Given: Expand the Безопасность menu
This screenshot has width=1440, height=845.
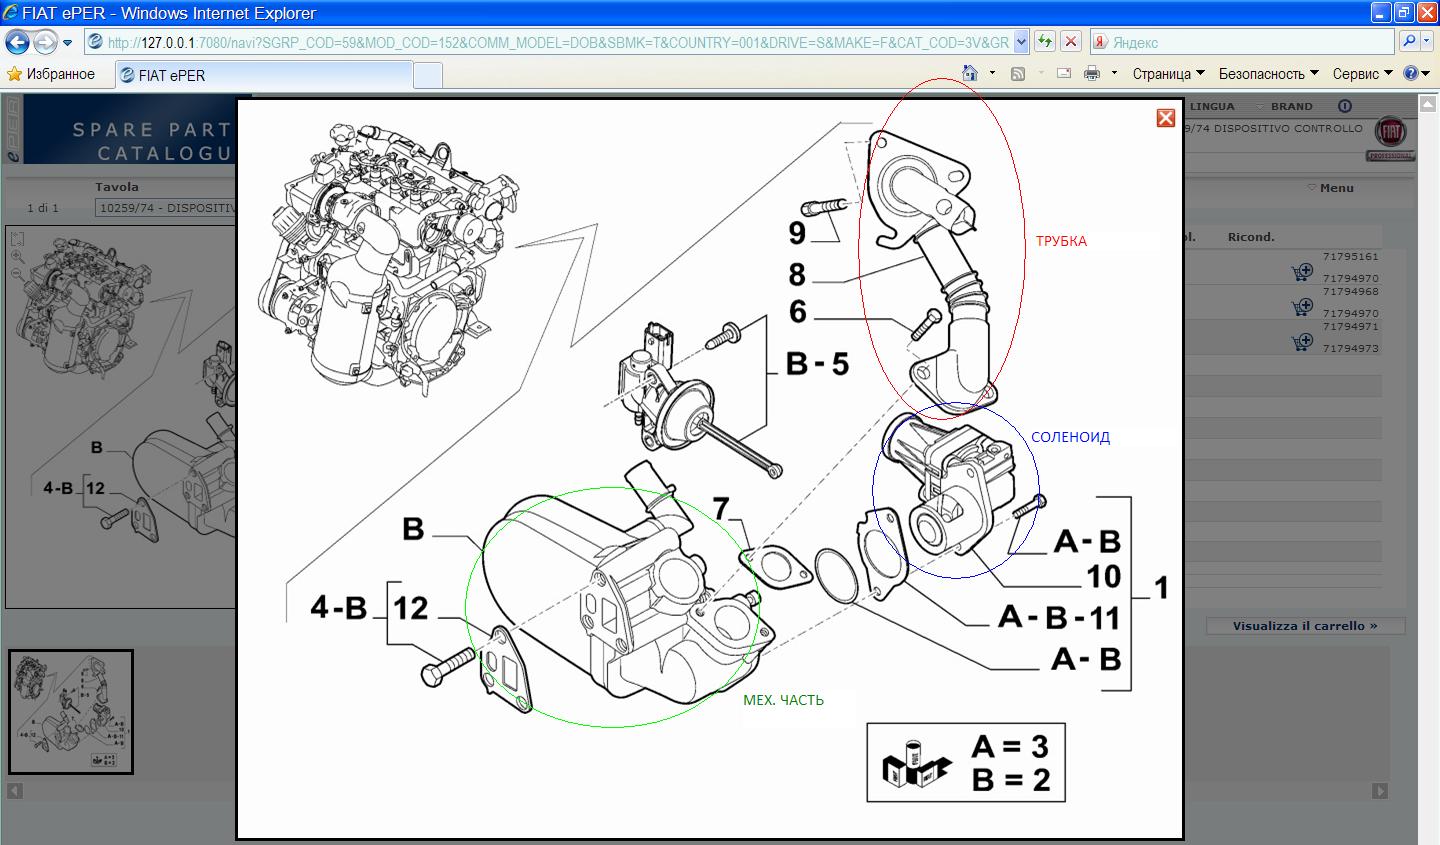Looking at the screenshot, I should pyautogui.click(x=1268, y=74).
